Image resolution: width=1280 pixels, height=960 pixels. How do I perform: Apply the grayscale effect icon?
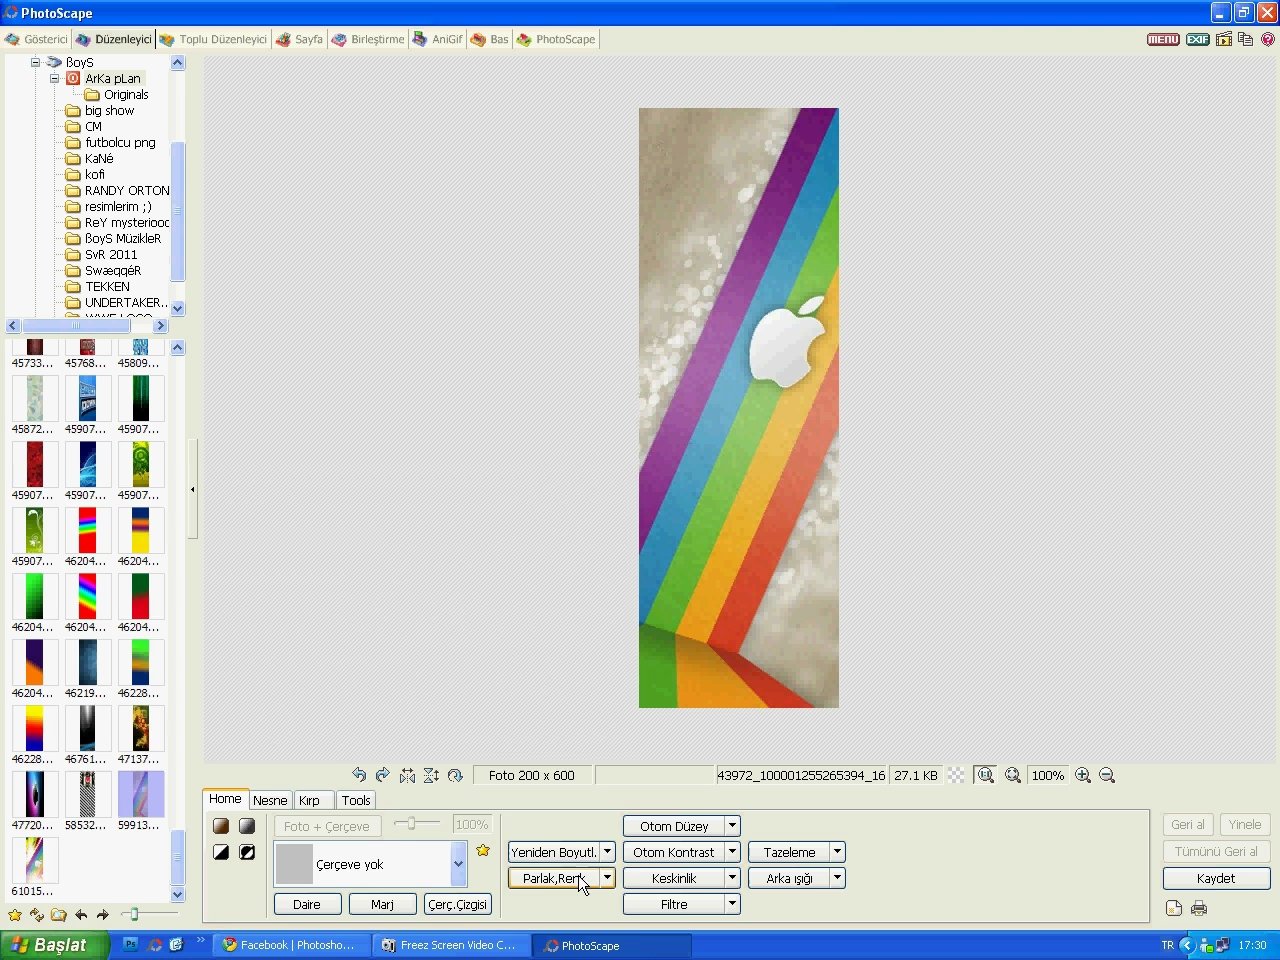[x=247, y=826]
